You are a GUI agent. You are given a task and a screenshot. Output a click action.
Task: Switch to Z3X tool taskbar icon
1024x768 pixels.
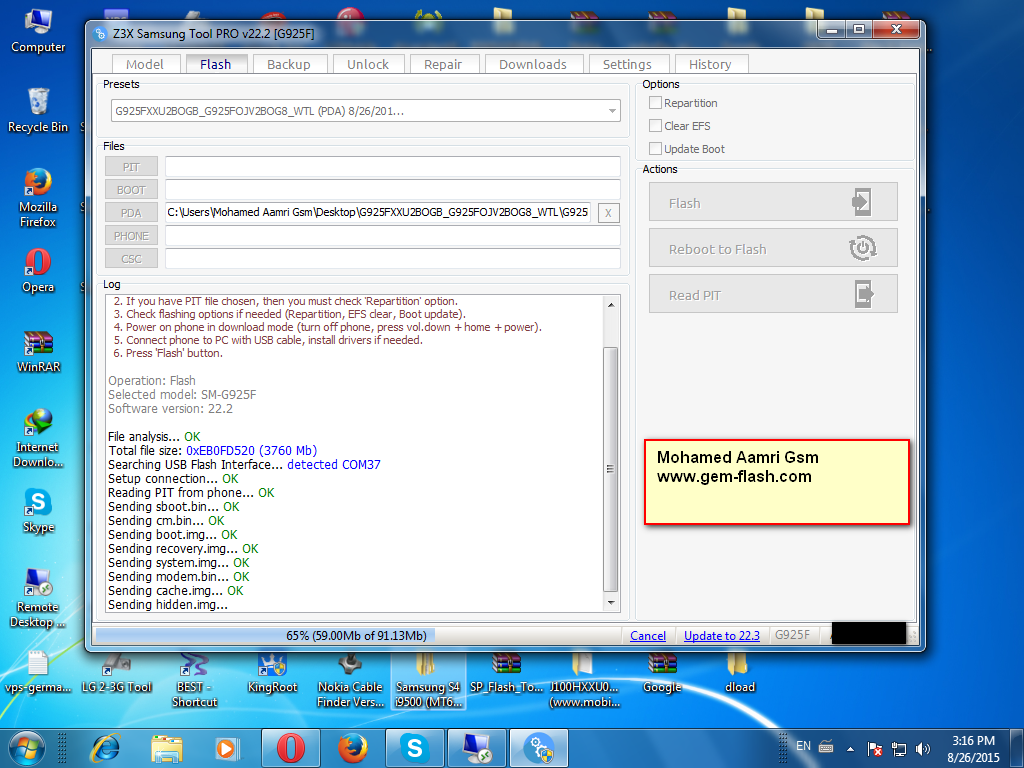coord(539,748)
